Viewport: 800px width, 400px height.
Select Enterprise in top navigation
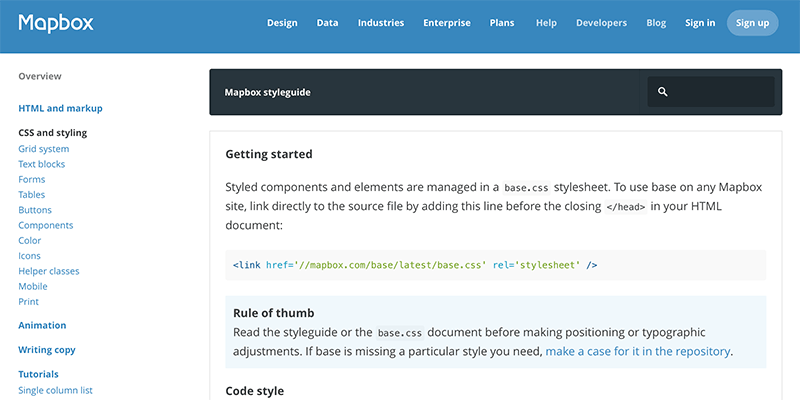click(447, 23)
